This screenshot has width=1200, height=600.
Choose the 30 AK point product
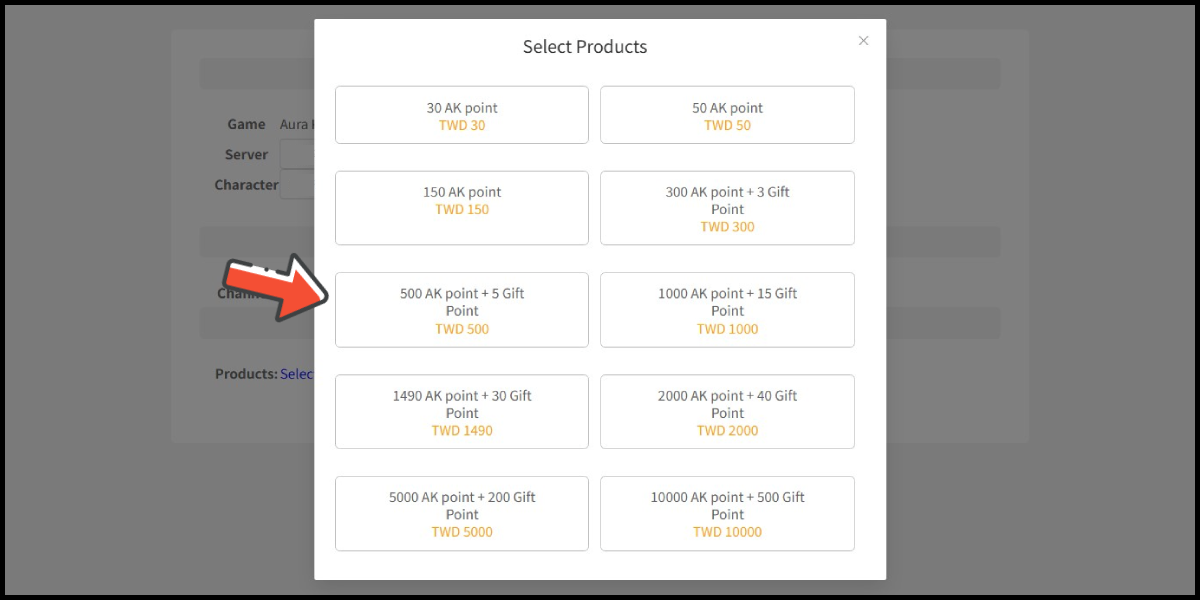tap(462, 115)
